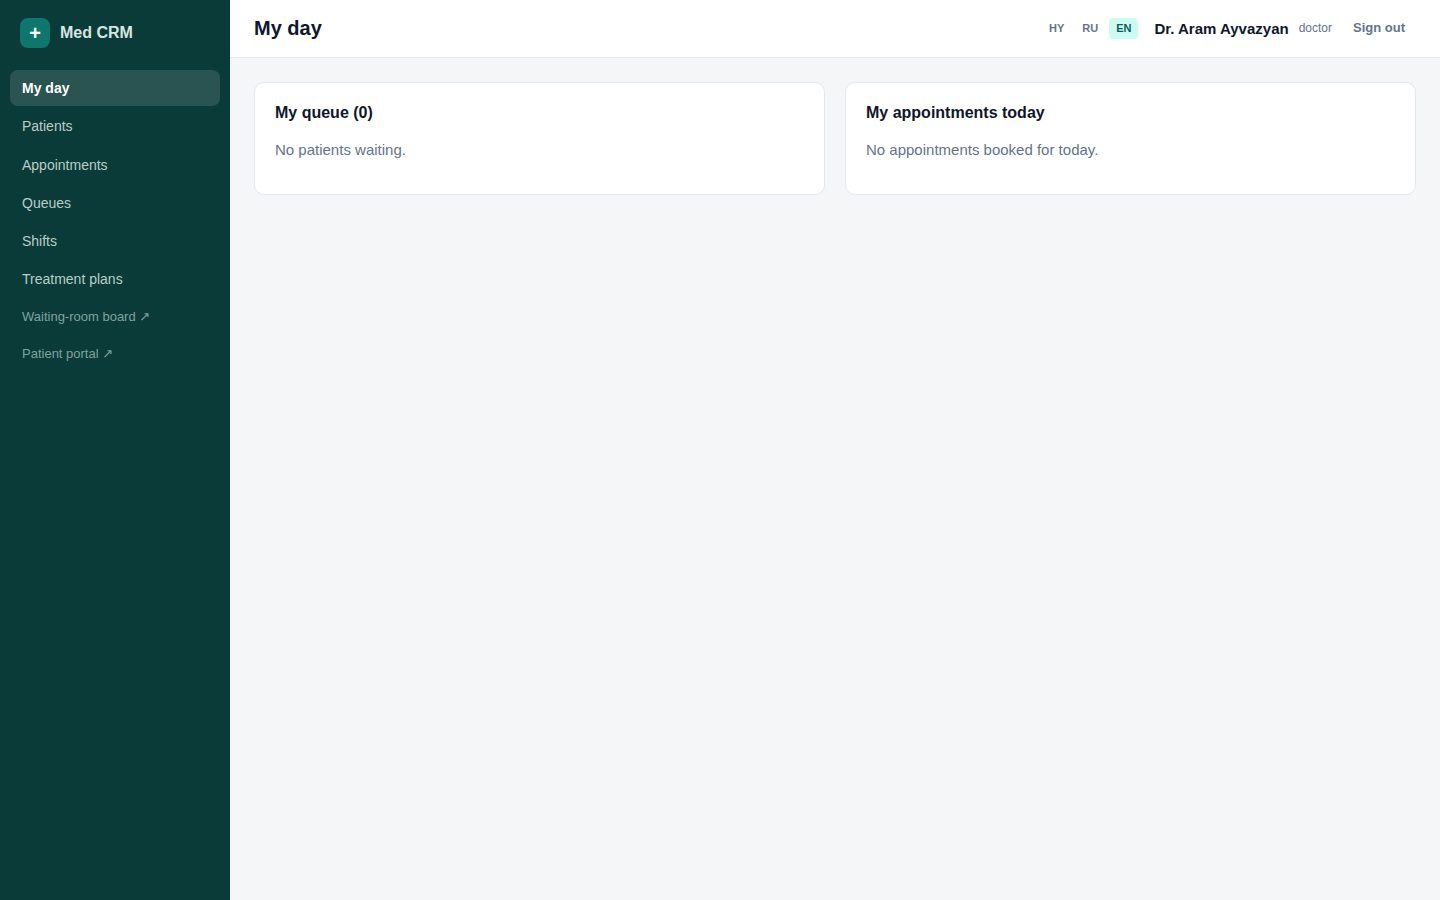Click the No appointments booked for today text
1440x900 pixels.
[982, 150]
